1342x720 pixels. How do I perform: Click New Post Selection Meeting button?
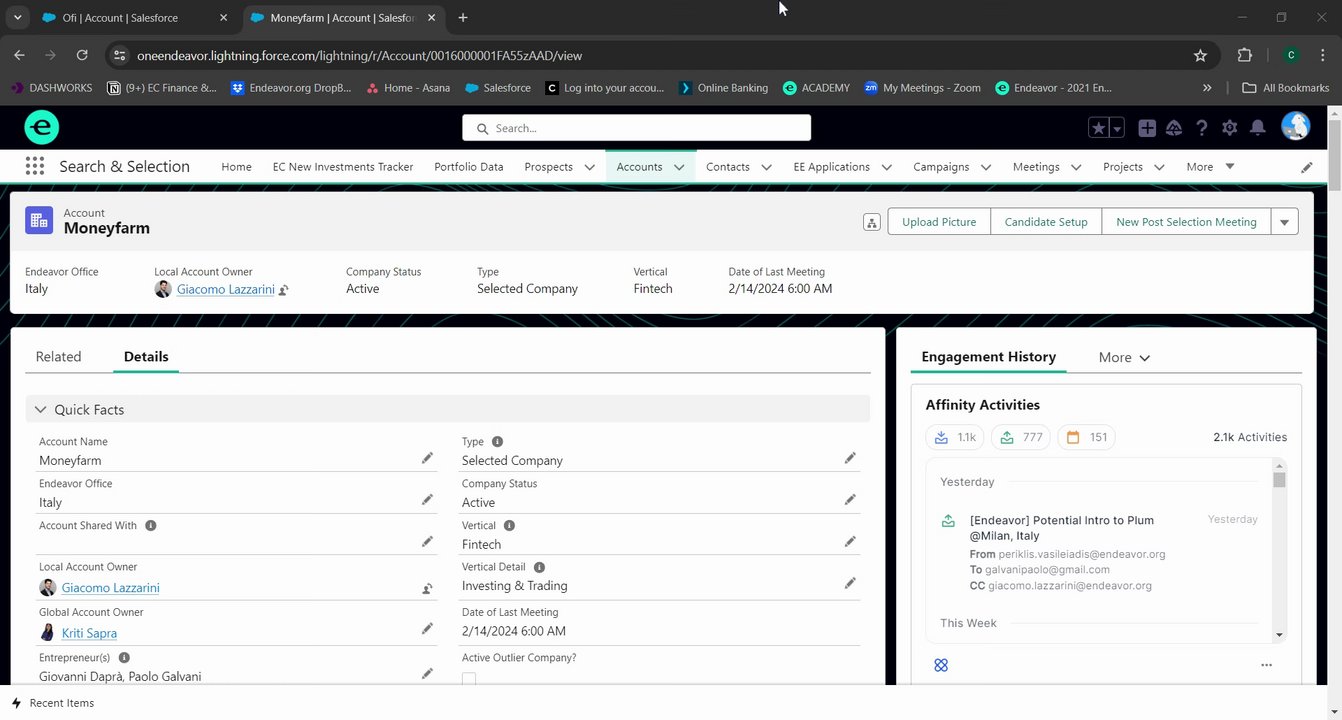point(1186,222)
